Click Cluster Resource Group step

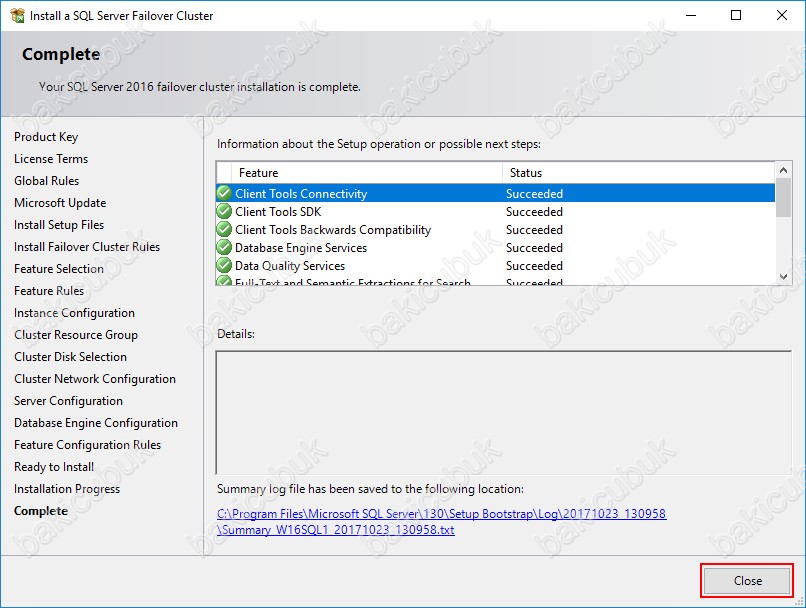click(76, 335)
